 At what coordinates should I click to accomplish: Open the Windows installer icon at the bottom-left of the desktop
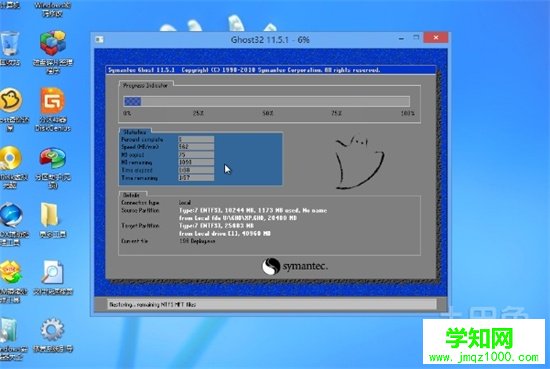[x=8, y=330]
